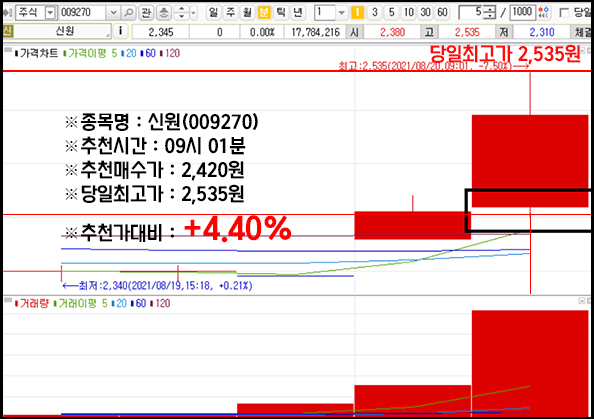Click the info 'i' icon beside 신원
The image size is (594, 419).
tap(120, 31)
